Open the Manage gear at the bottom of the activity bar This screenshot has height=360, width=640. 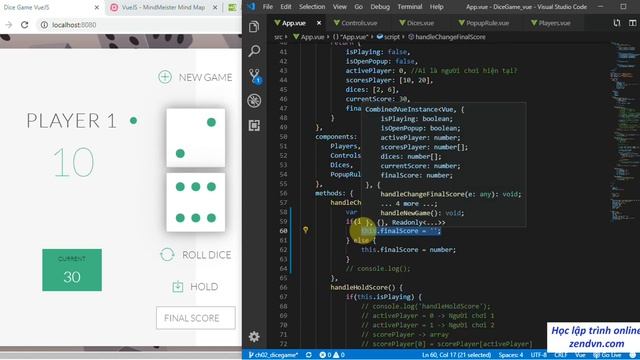click(x=254, y=337)
